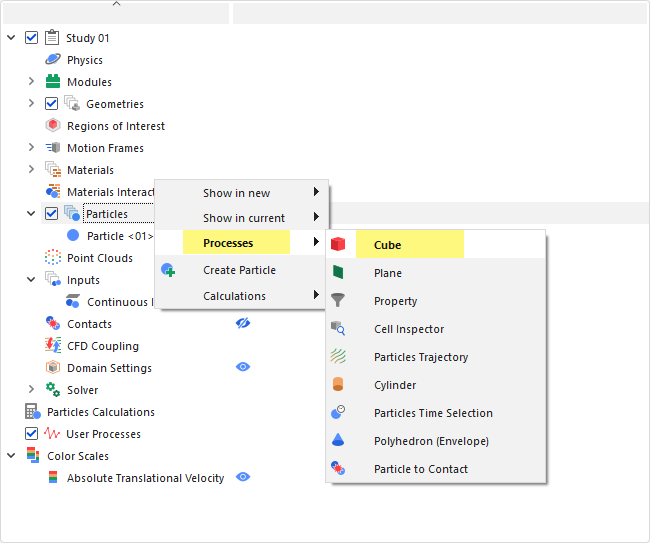The height and width of the screenshot is (543, 650).
Task: Expand the Modules tree node
Action: pyautogui.click(x=31, y=82)
